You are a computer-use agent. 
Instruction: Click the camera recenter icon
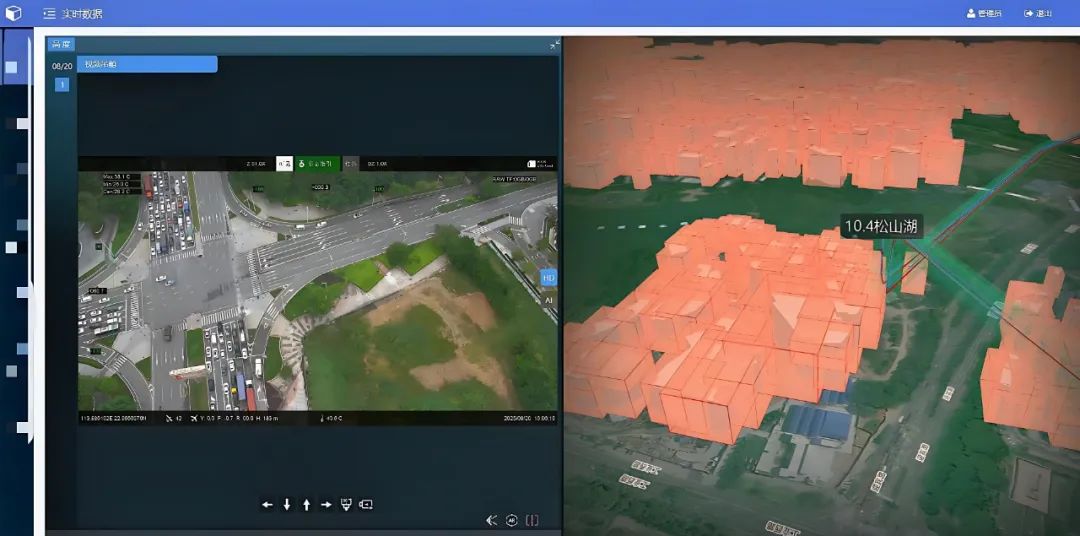[366, 505]
